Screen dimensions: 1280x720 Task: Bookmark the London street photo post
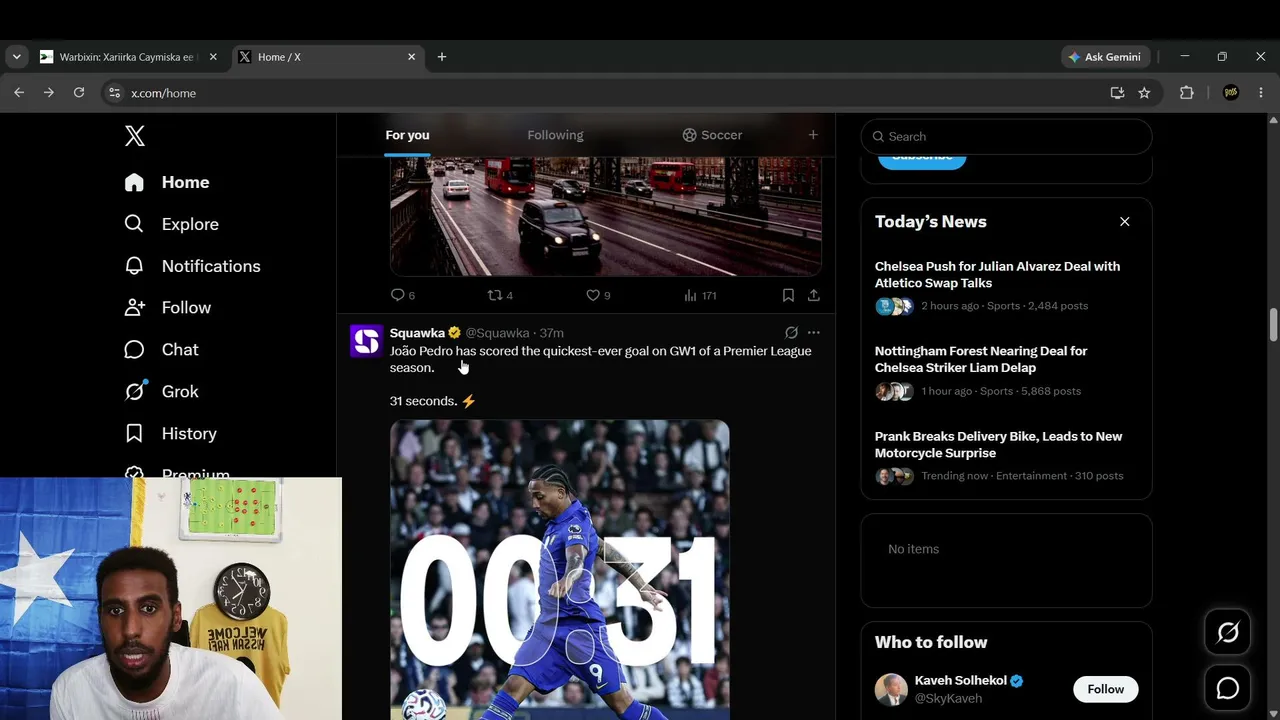pyautogui.click(x=788, y=295)
